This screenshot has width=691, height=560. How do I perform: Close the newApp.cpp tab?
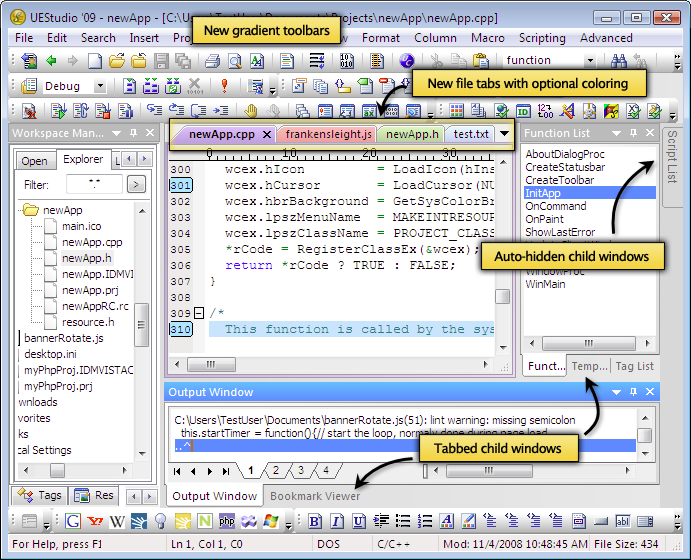267,134
